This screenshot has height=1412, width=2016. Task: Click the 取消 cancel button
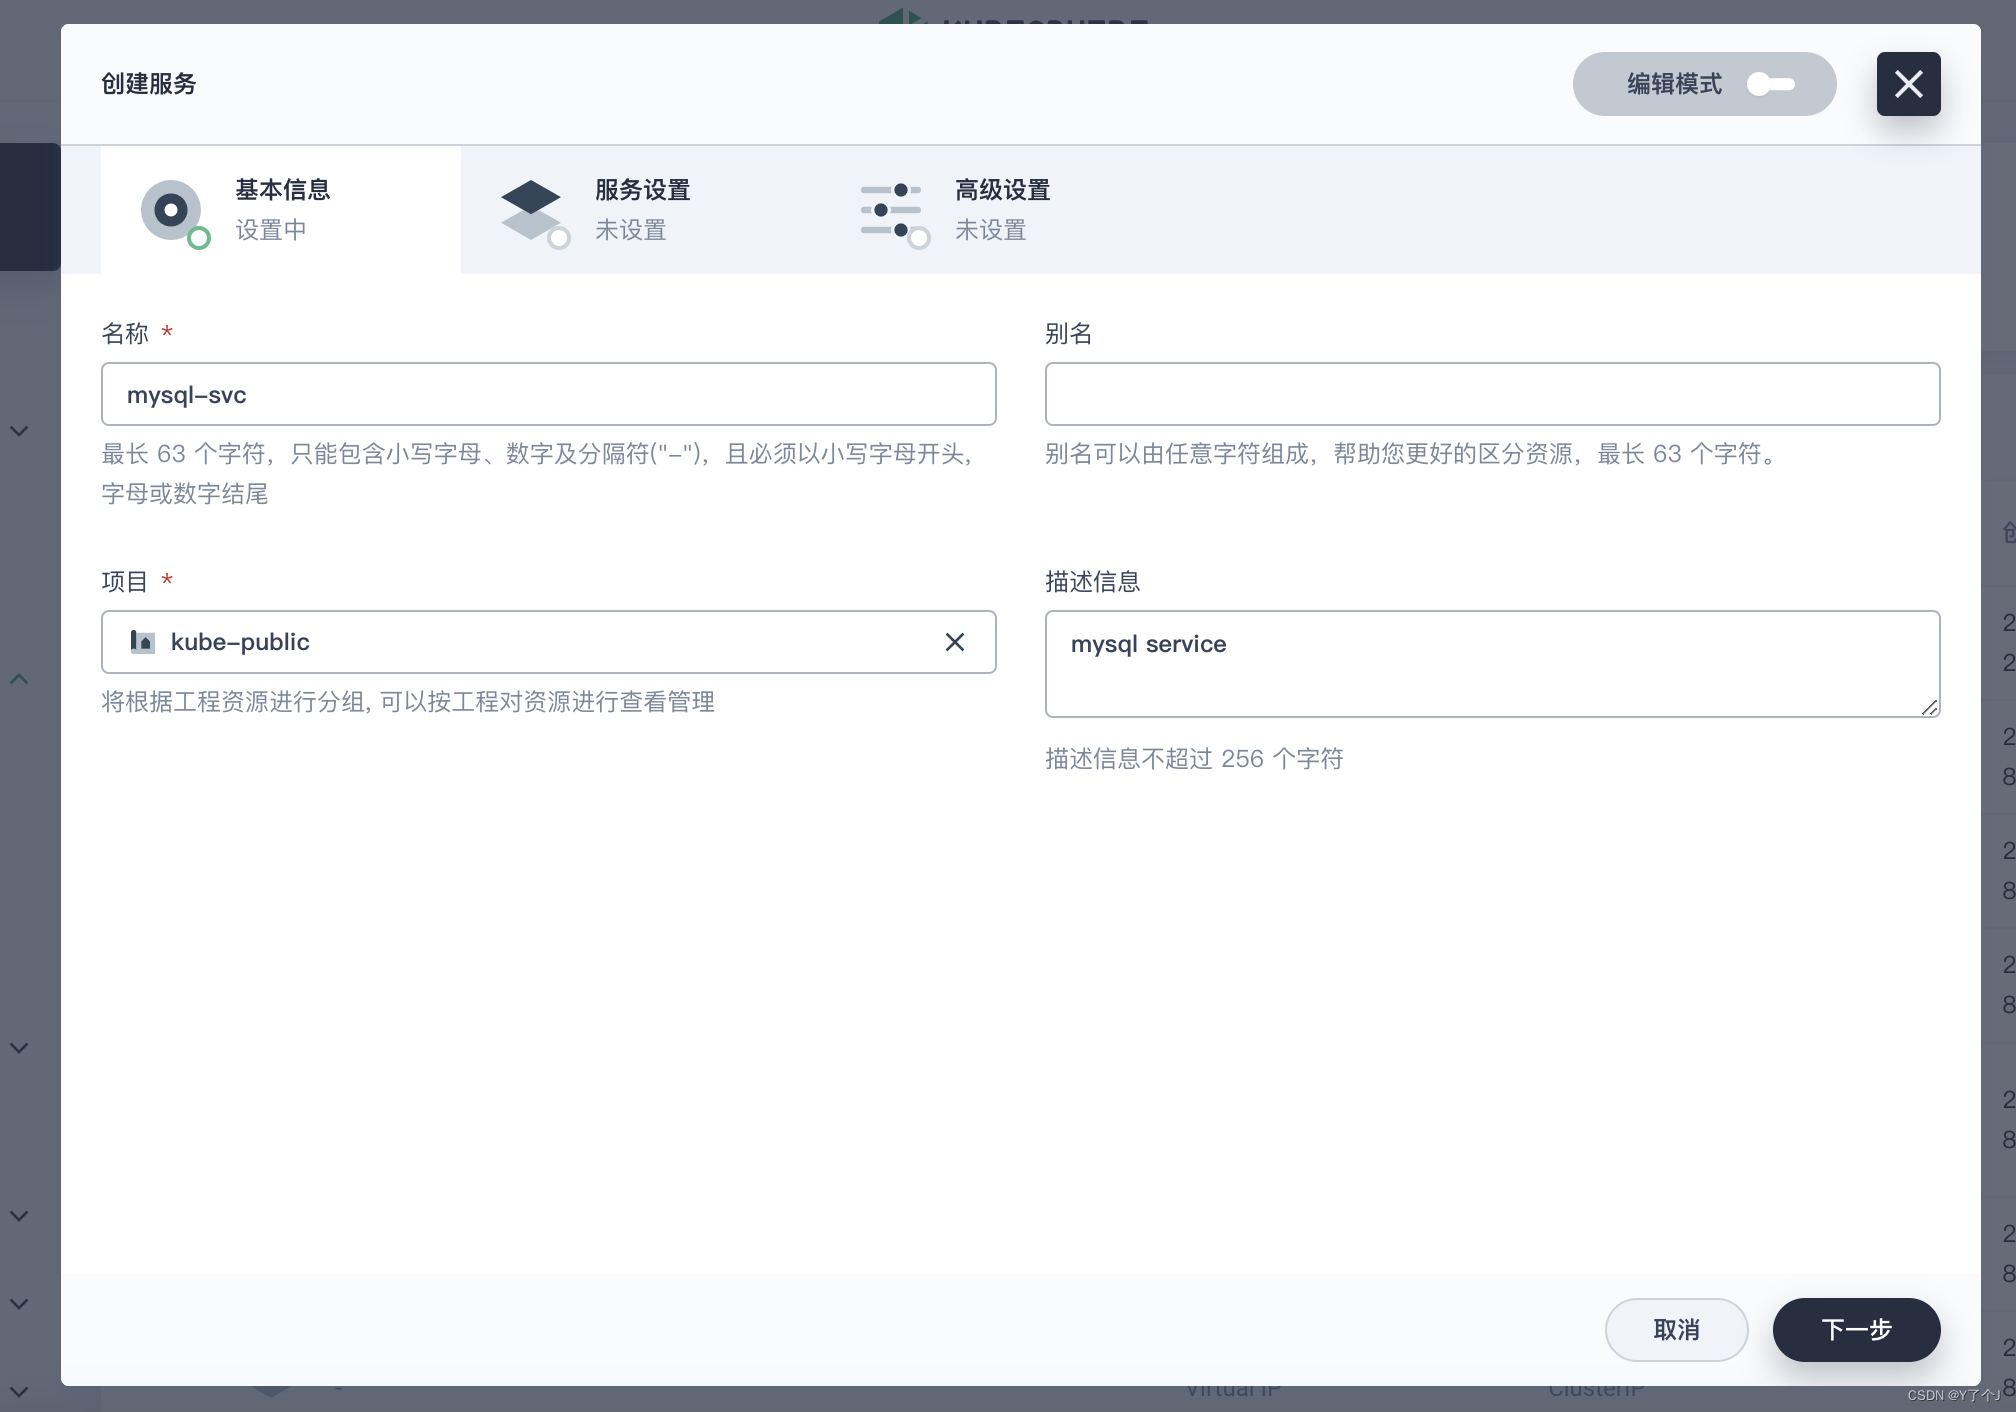point(1677,1330)
